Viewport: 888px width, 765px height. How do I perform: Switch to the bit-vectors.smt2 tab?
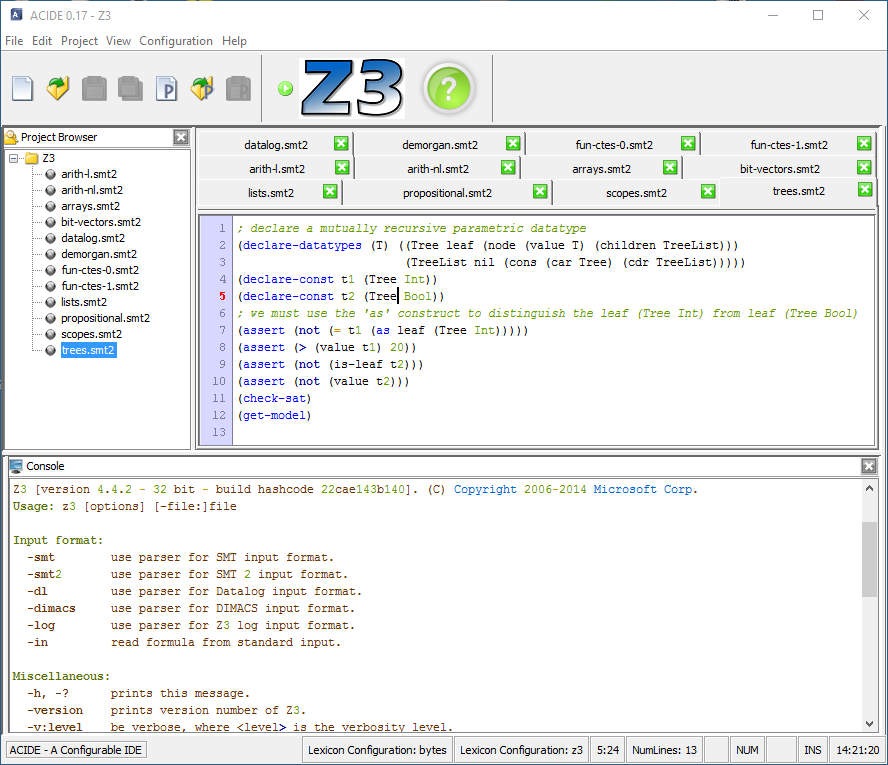779,169
